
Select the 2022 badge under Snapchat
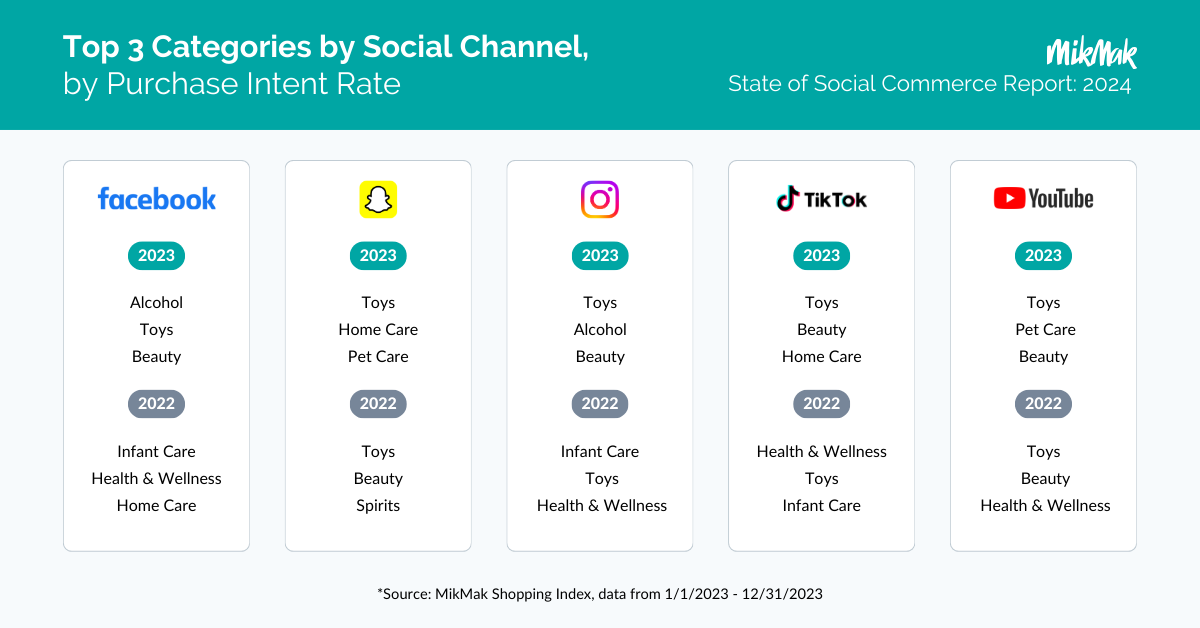tap(378, 404)
